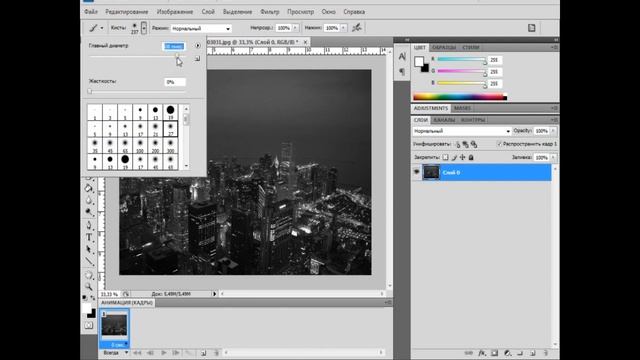
Task: Click the hardness slider handle
Action: click(x=90, y=91)
